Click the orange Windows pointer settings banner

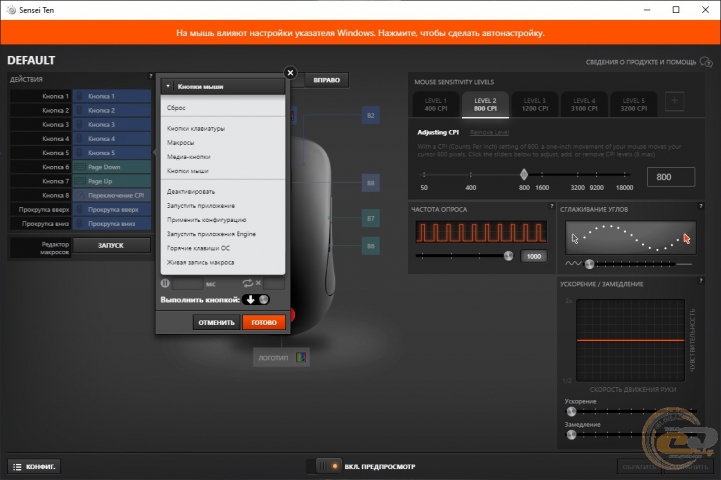point(360,33)
